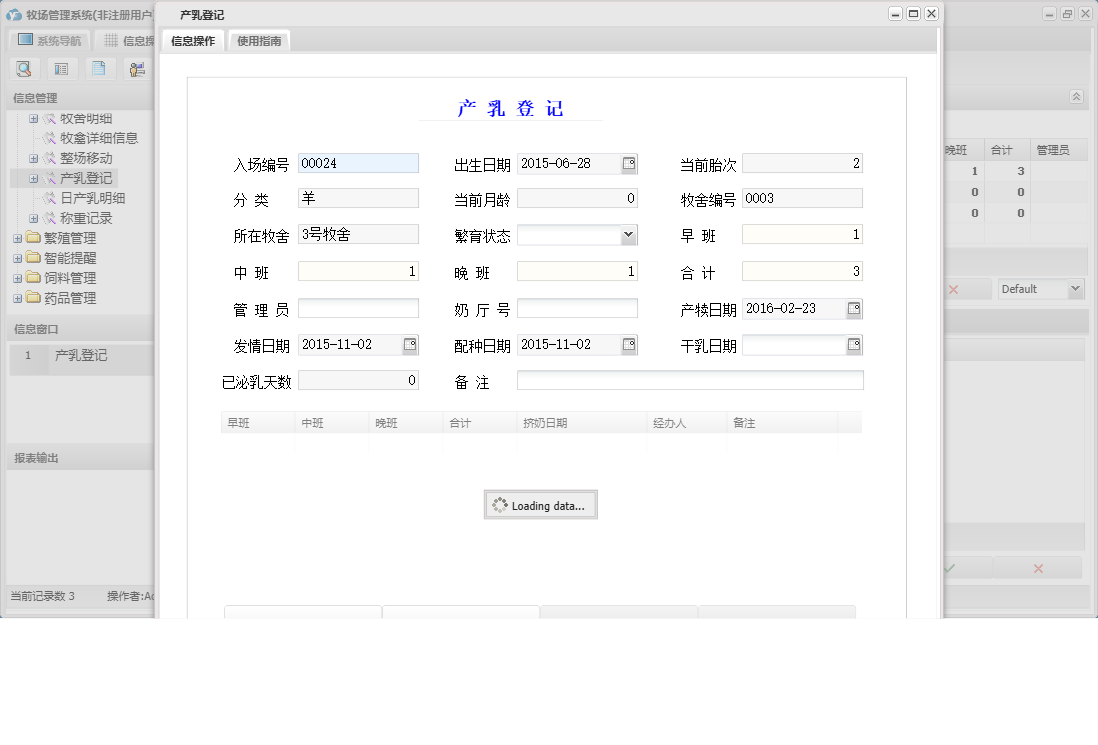
Task: Open the calendar picker for 发情日期
Action: pyautogui.click(x=409, y=343)
